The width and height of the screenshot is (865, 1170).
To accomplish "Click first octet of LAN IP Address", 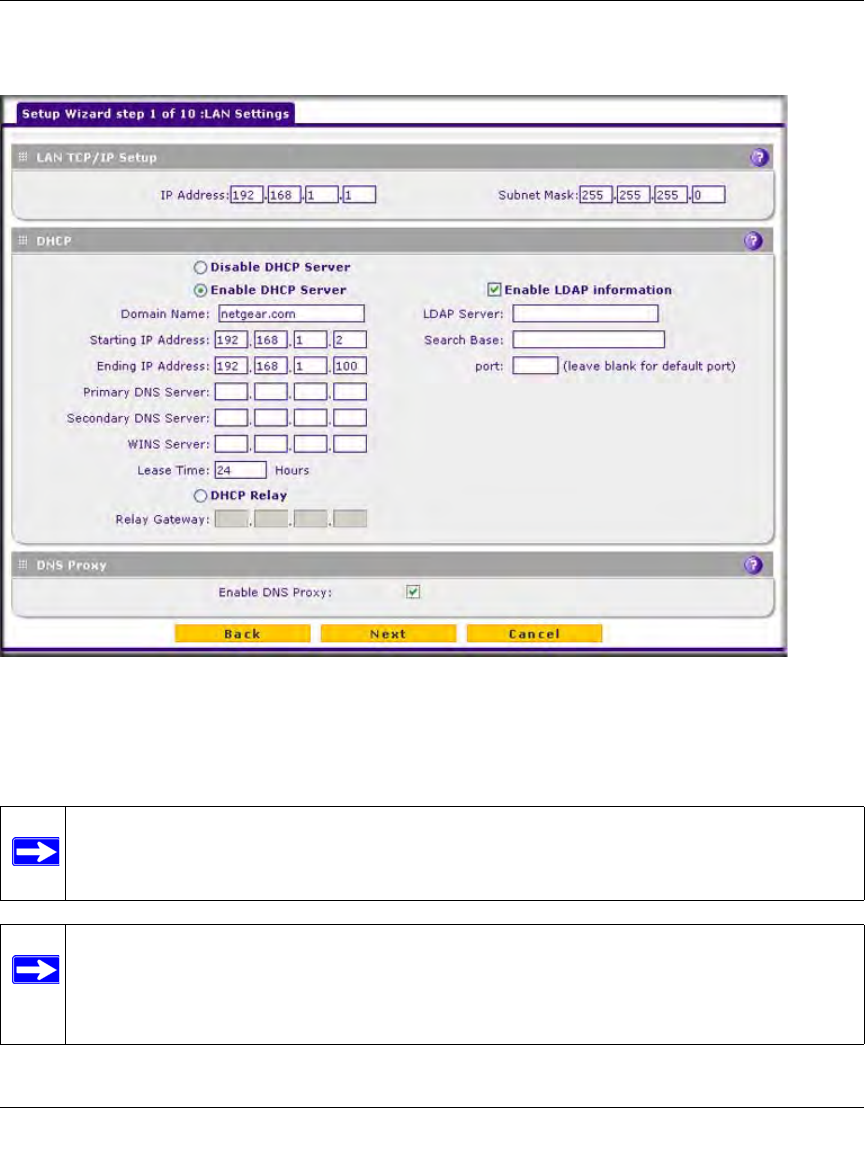I will tap(246, 195).
